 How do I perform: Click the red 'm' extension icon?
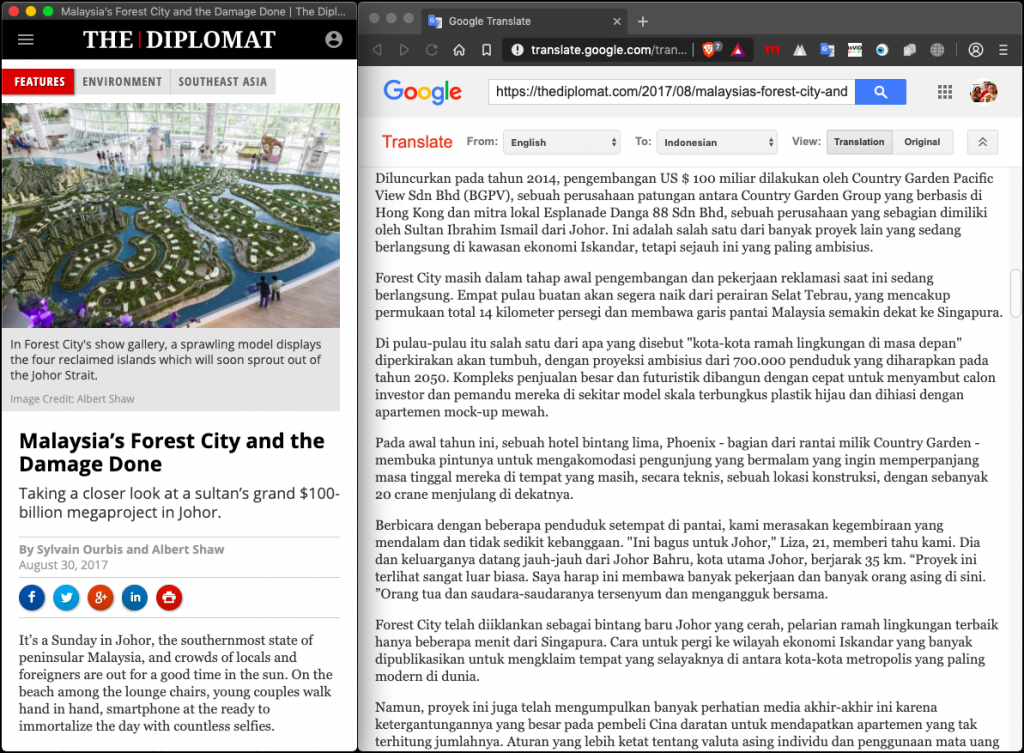click(772, 50)
